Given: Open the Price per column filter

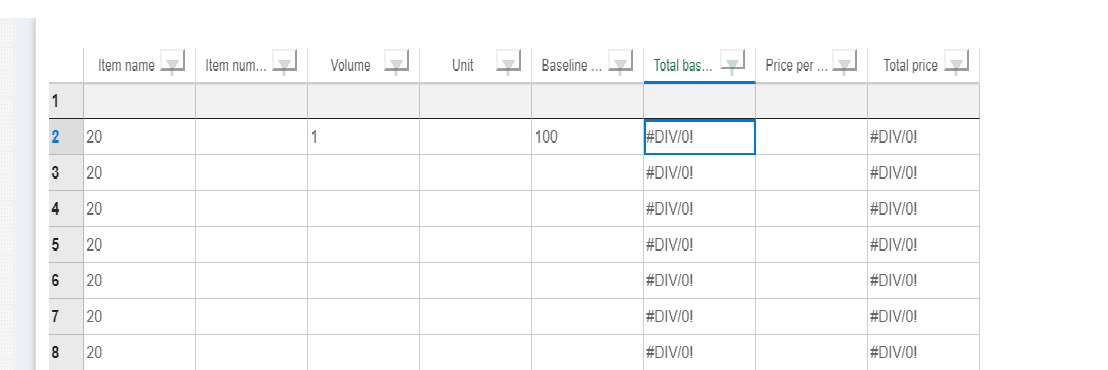Looking at the screenshot, I should 844,63.
